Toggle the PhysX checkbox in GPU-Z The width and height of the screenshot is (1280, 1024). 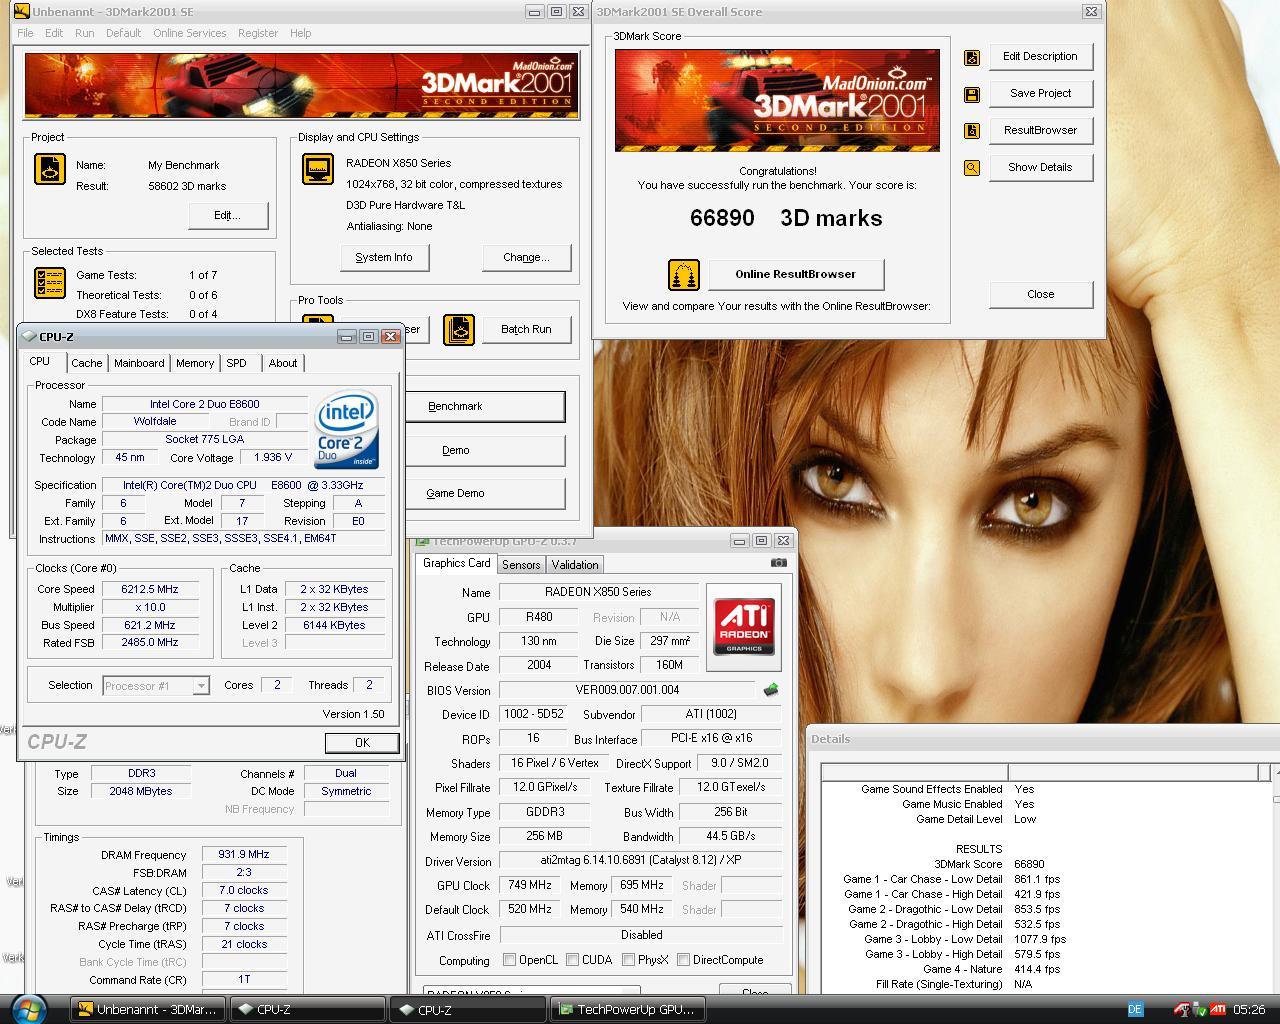628,960
